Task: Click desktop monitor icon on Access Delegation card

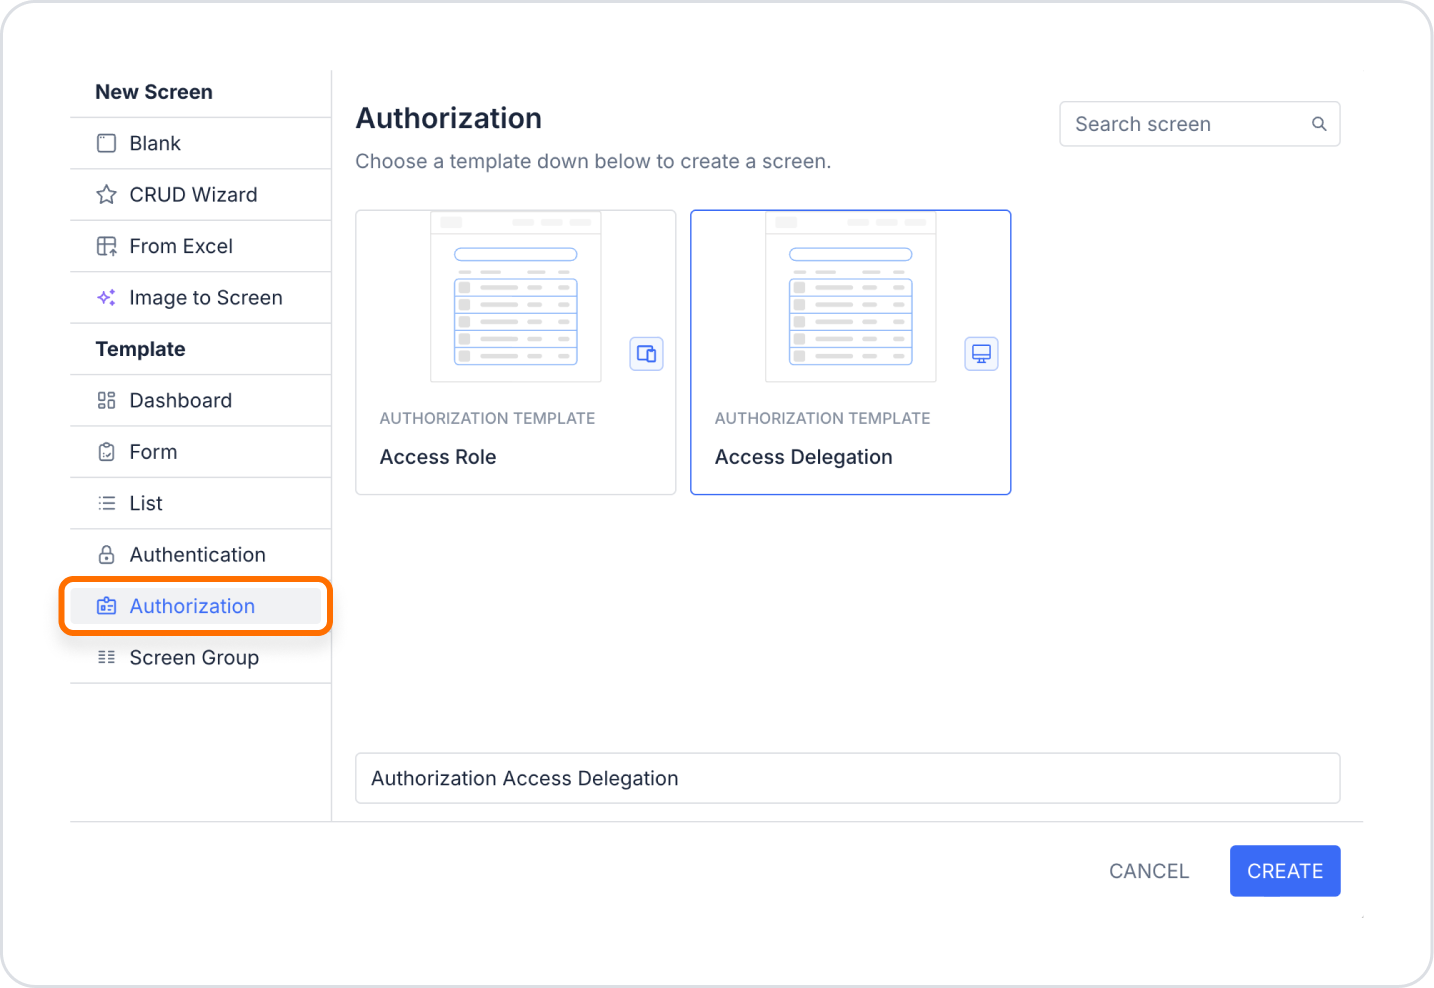Action: pos(982,354)
